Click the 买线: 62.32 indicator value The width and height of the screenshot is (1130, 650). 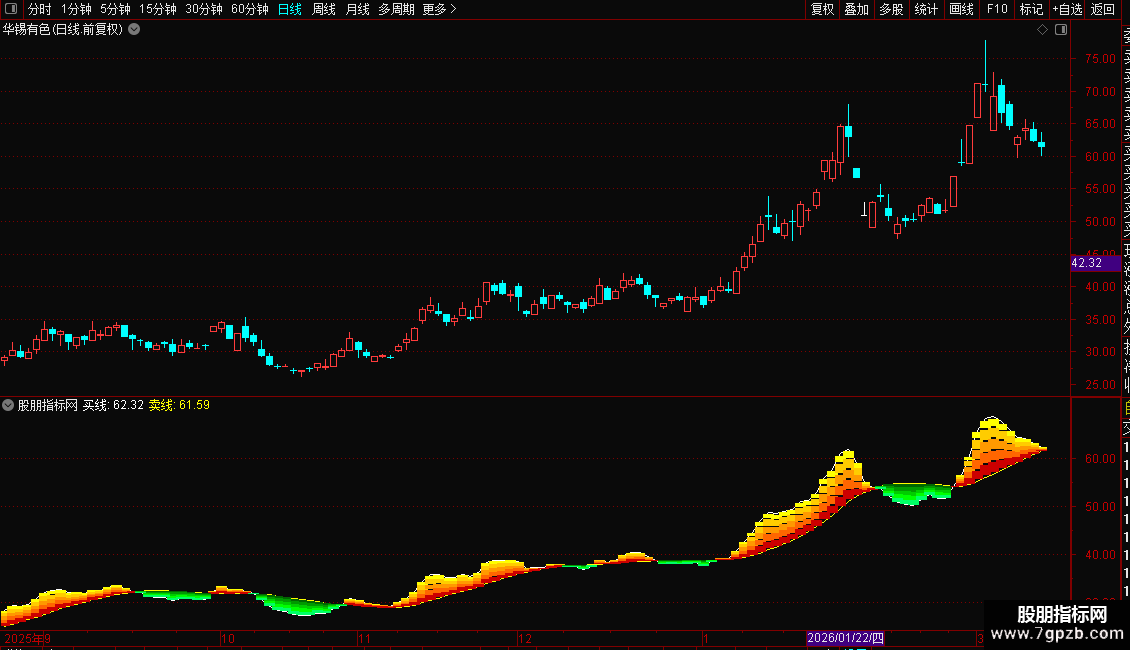113,405
